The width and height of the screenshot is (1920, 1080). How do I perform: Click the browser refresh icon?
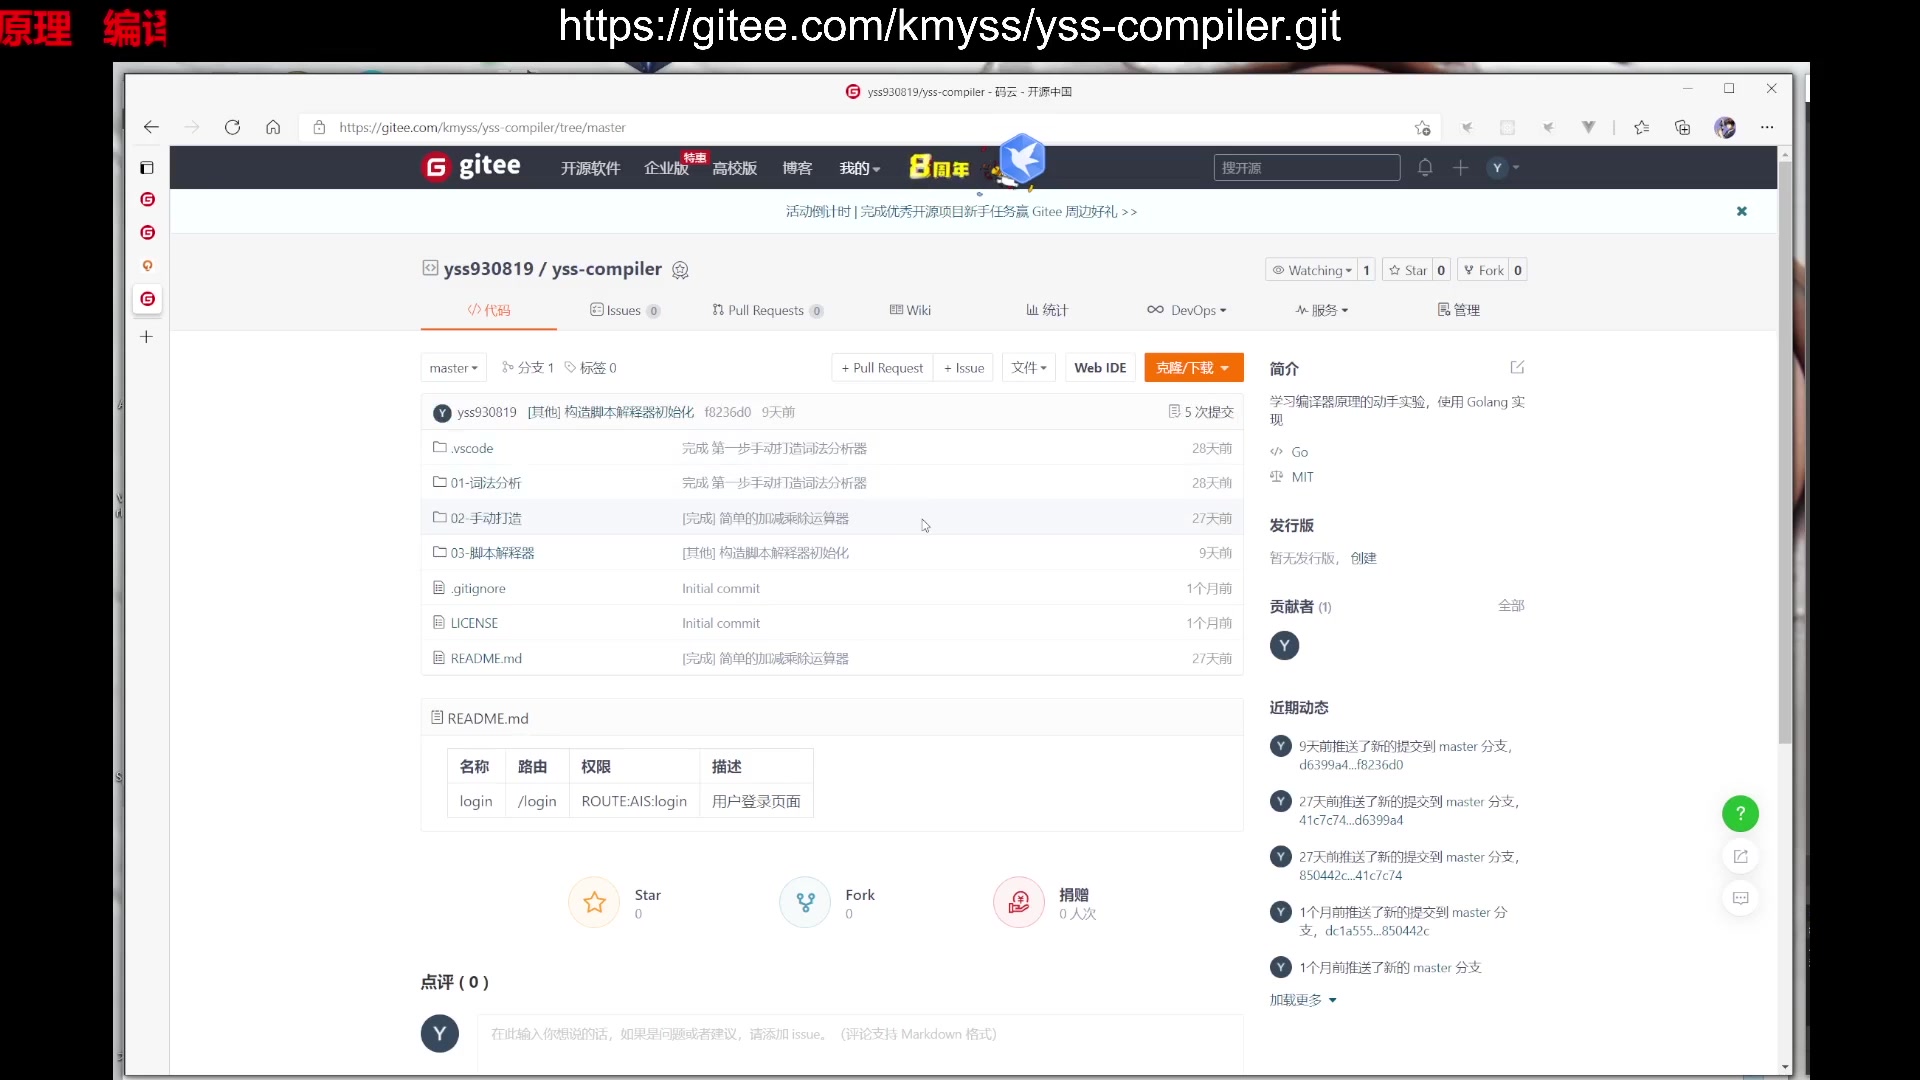(x=232, y=127)
